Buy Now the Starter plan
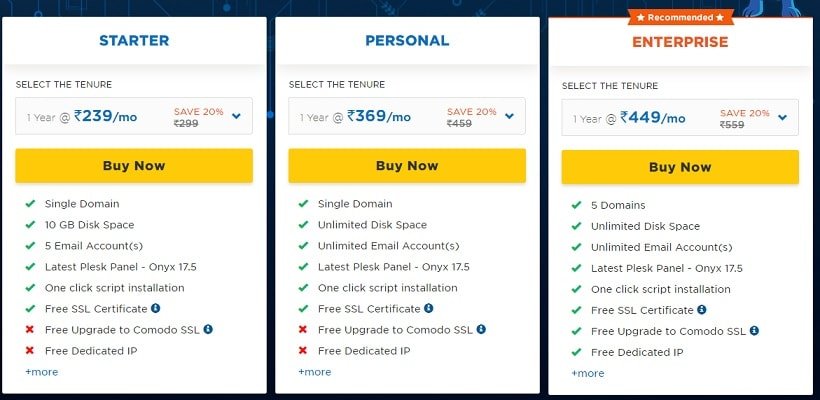Image resolution: width=820 pixels, height=400 pixels. 134,166
